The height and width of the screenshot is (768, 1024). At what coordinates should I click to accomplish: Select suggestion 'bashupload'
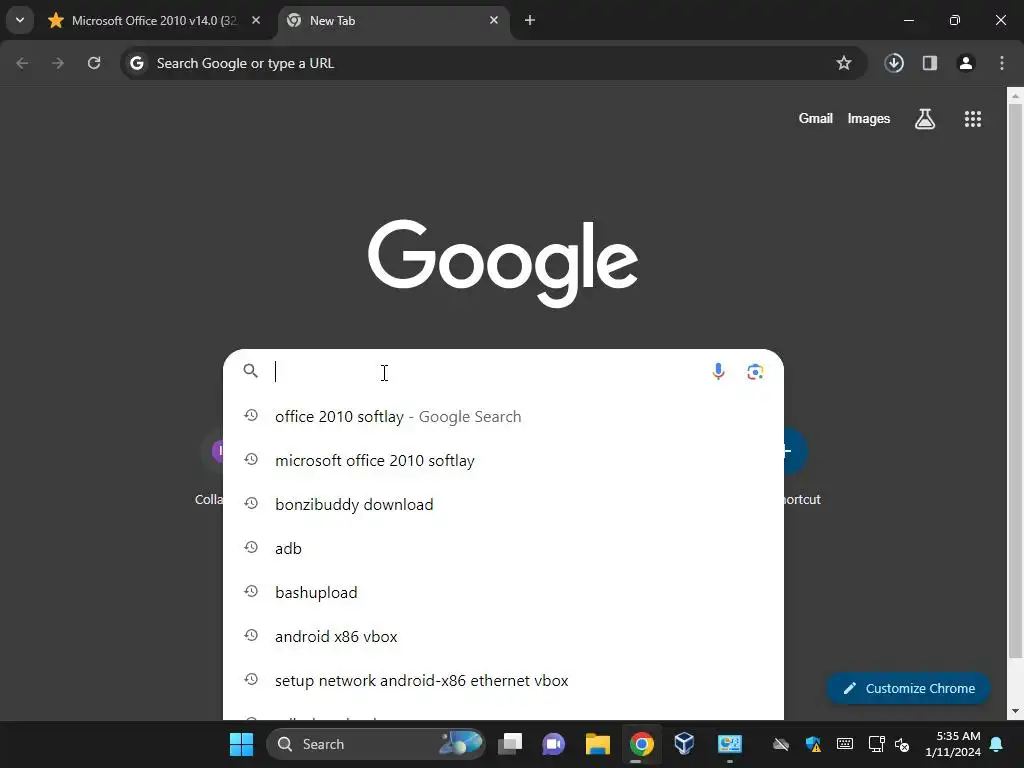tap(503, 592)
